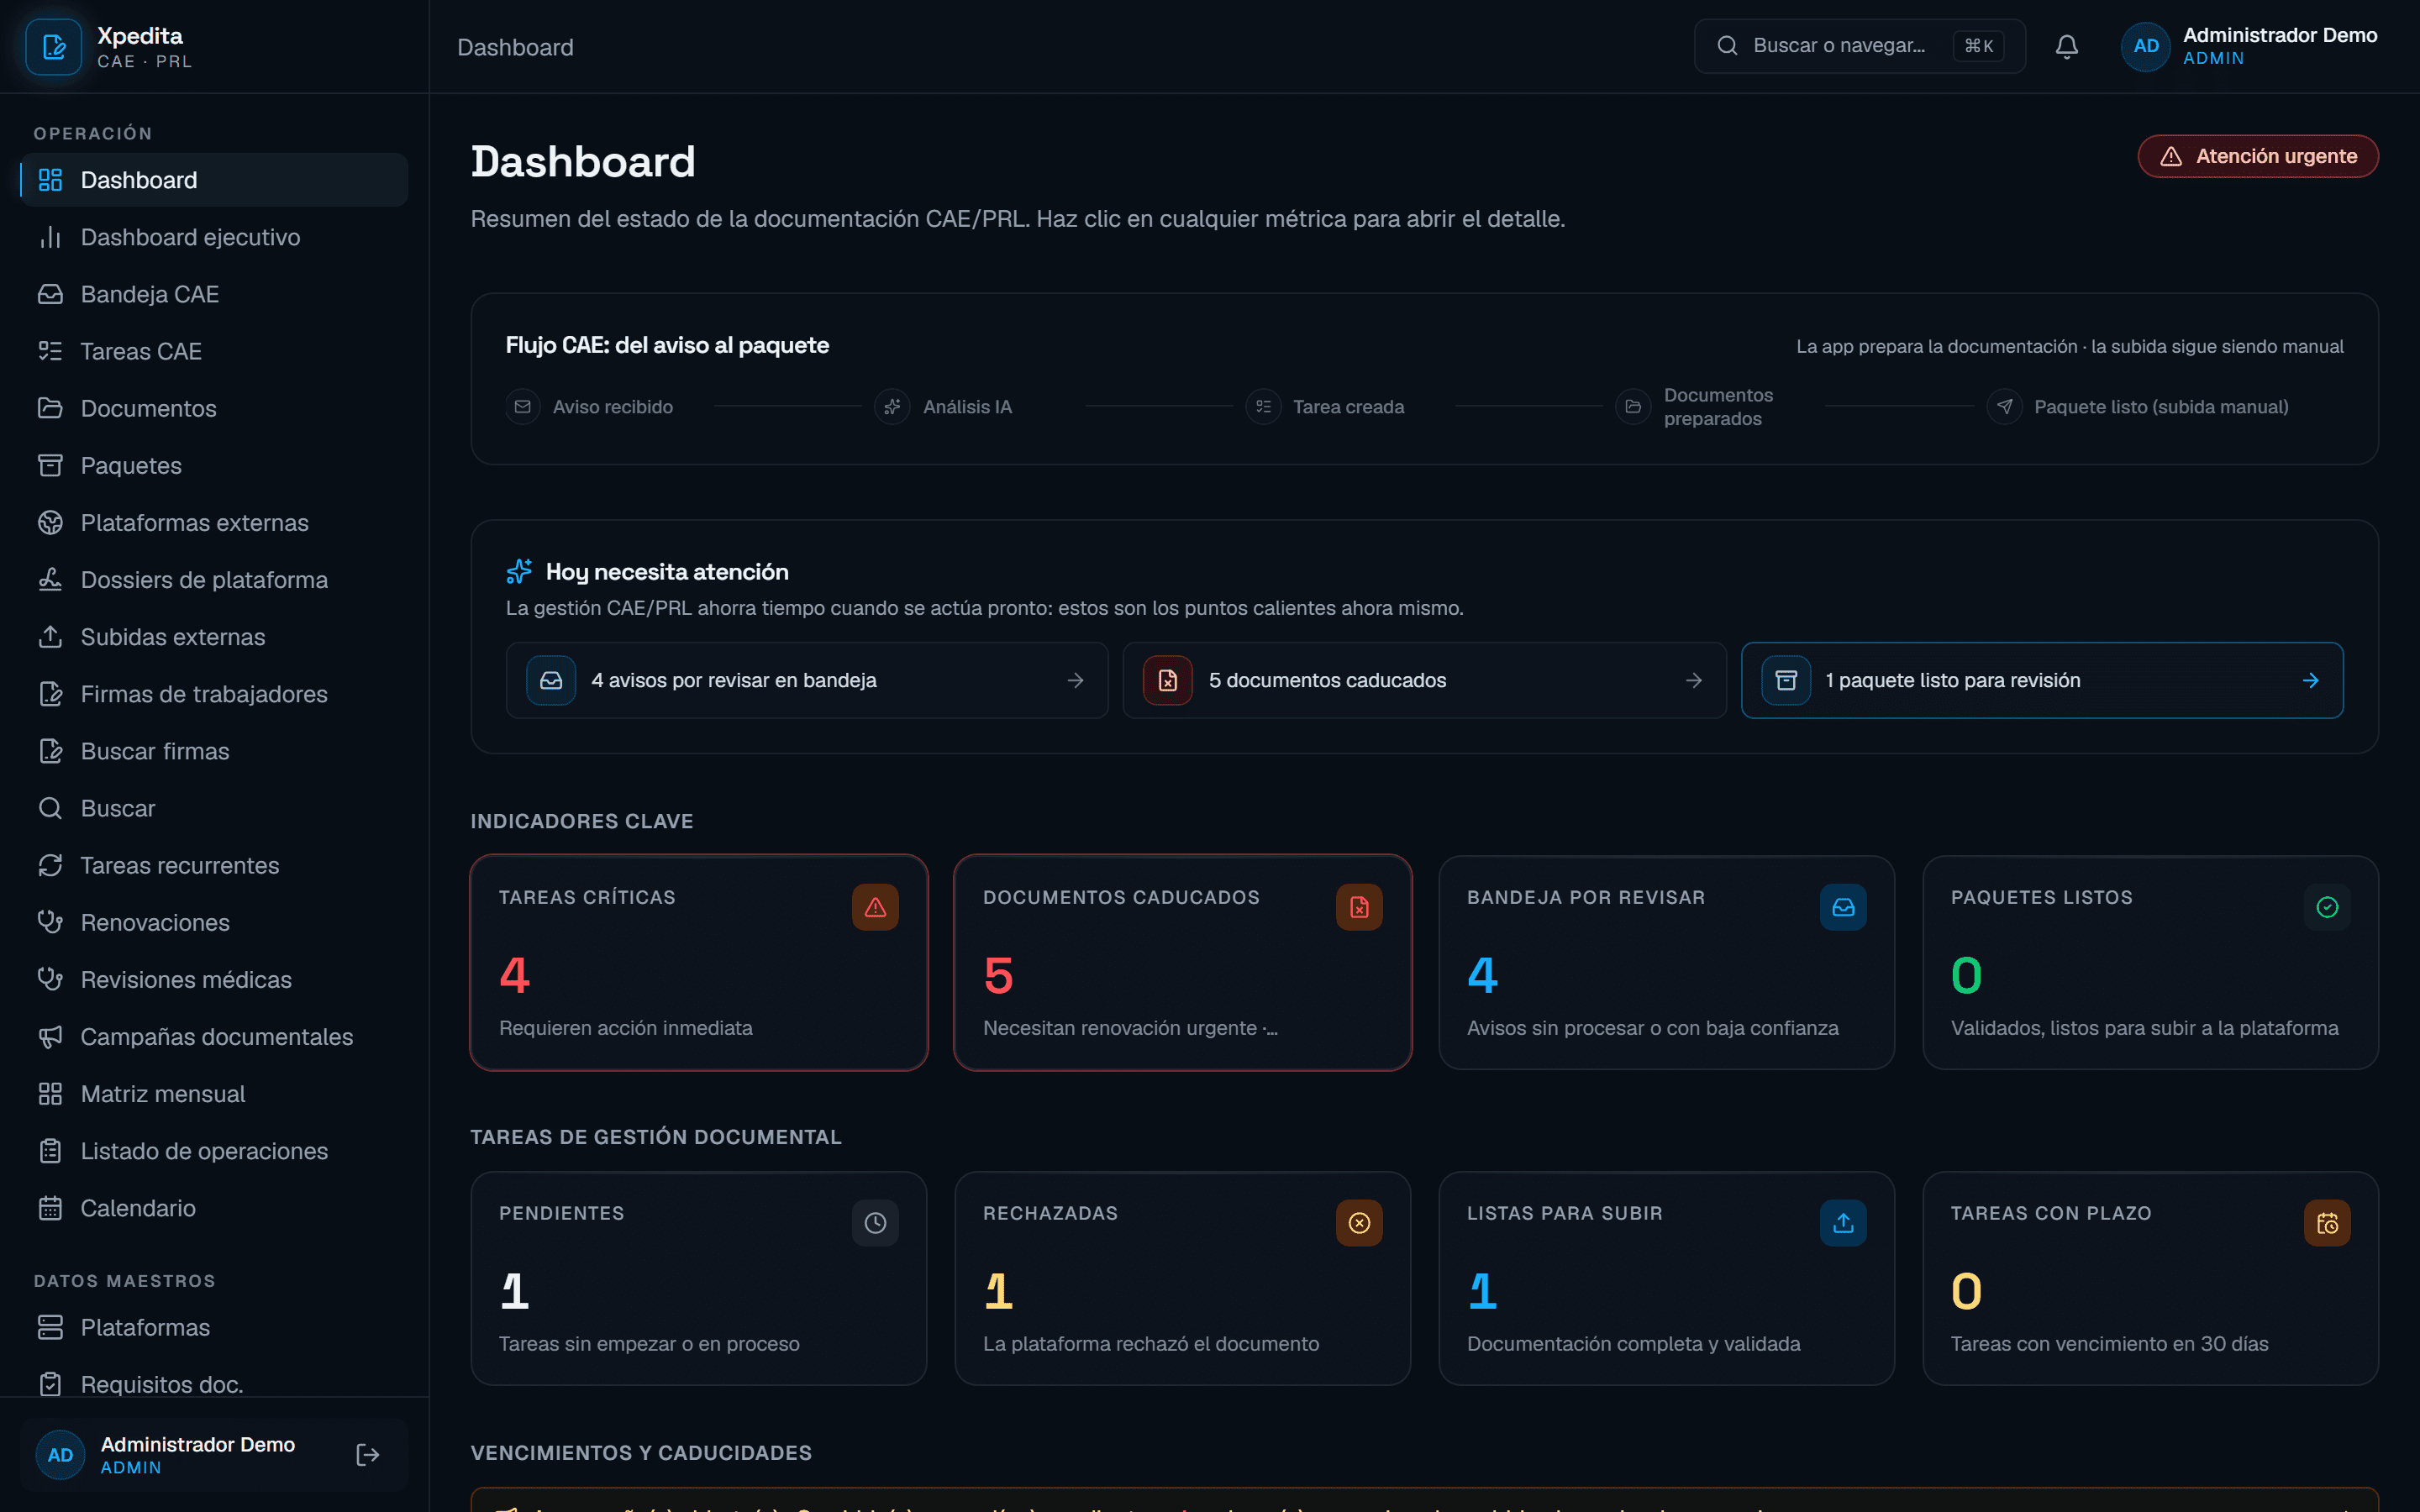This screenshot has width=2420, height=1512.
Task: Click Administrador Demo name in top bar
Action: click(x=2280, y=35)
